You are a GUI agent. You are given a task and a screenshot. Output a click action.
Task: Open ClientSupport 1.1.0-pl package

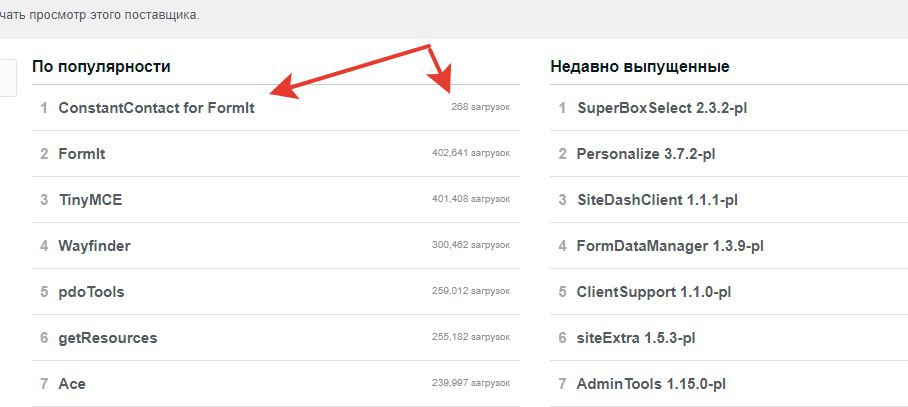coord(654,292)
